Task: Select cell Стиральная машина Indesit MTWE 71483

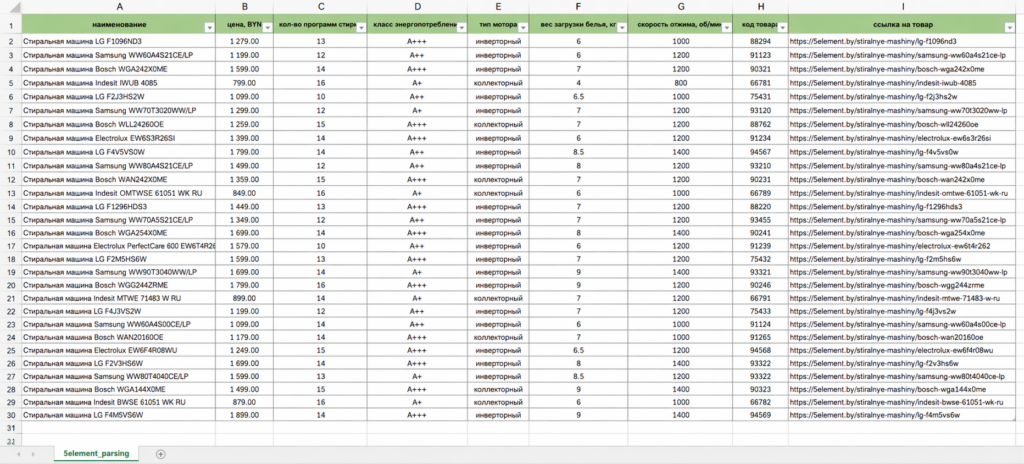Action: pyautogui.click(x=119, y=297)
